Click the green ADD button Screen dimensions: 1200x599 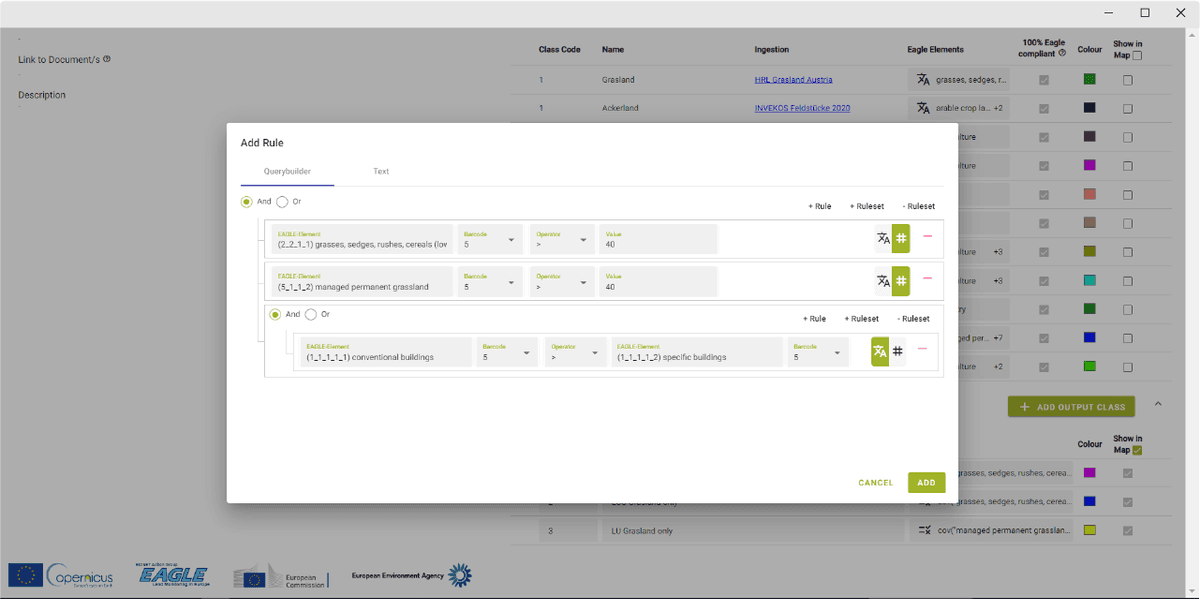click(926, 483)
